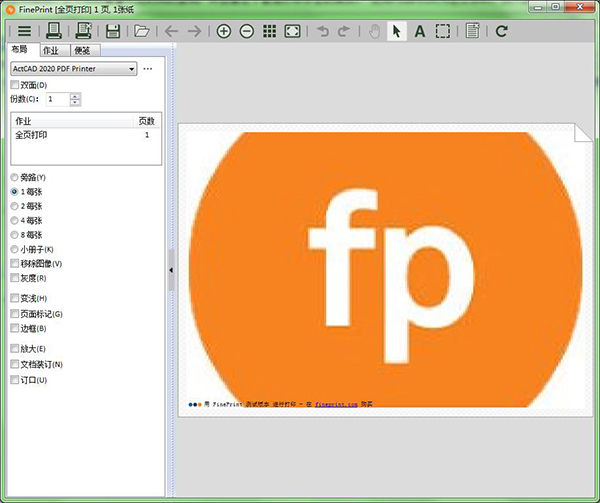
Task: Collapse the left panel with arrow
Action: (171, 270)
